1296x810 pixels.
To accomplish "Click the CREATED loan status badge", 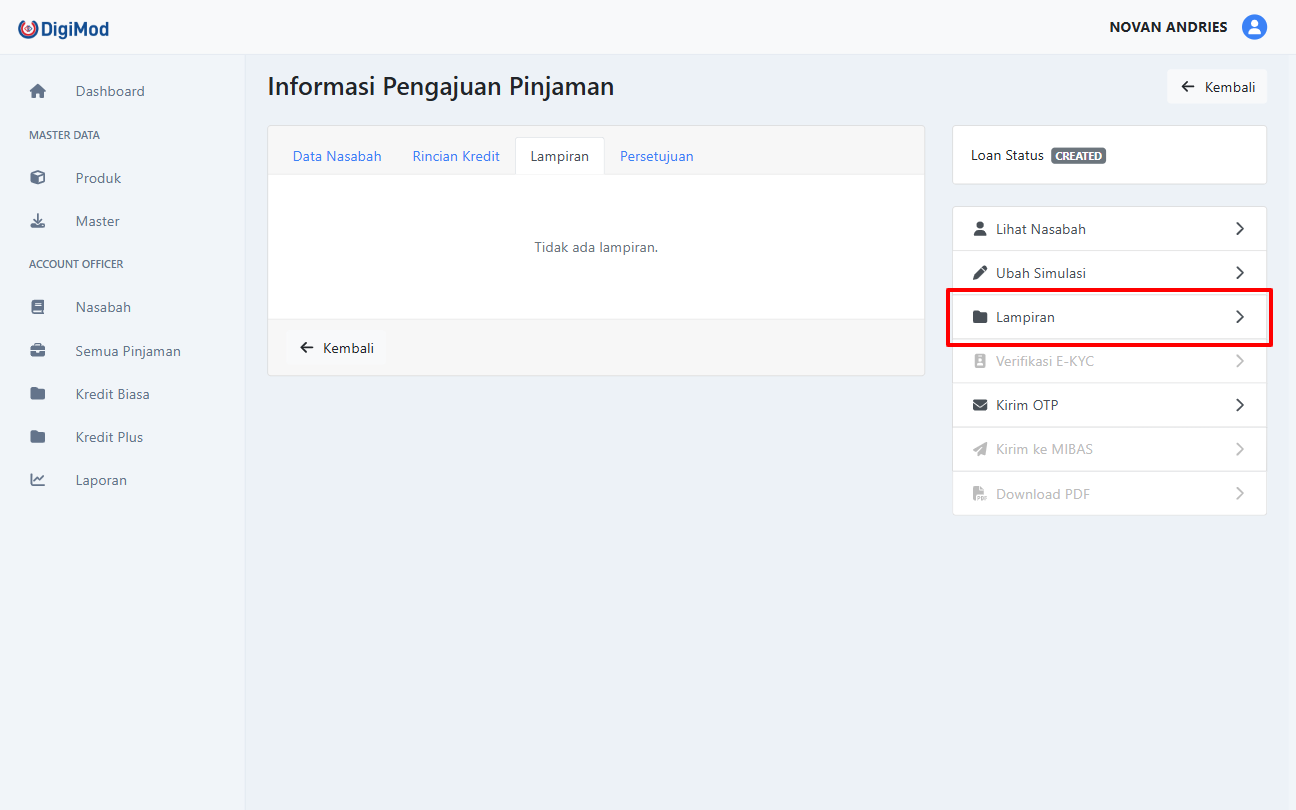I will [x=1078, y=156].
